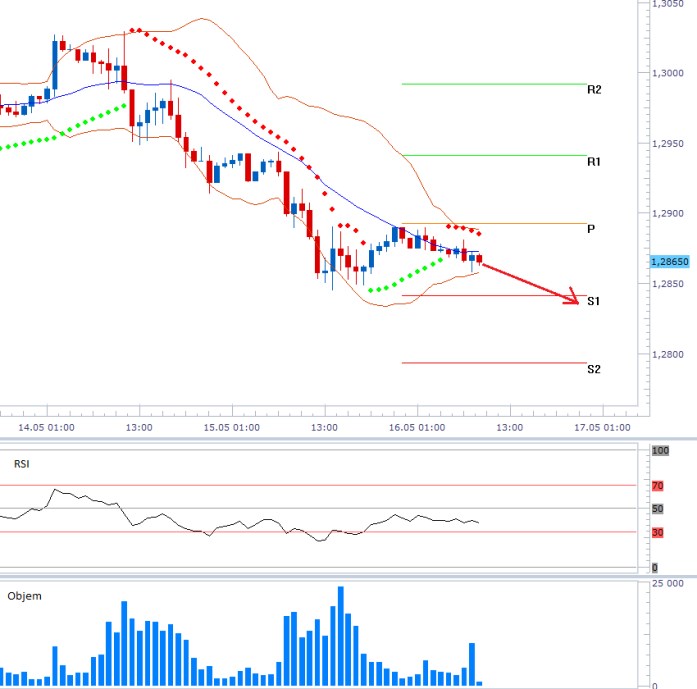Click the S2 support level label
This screenshot has width=697, height=689.
[x=594, y=369]
